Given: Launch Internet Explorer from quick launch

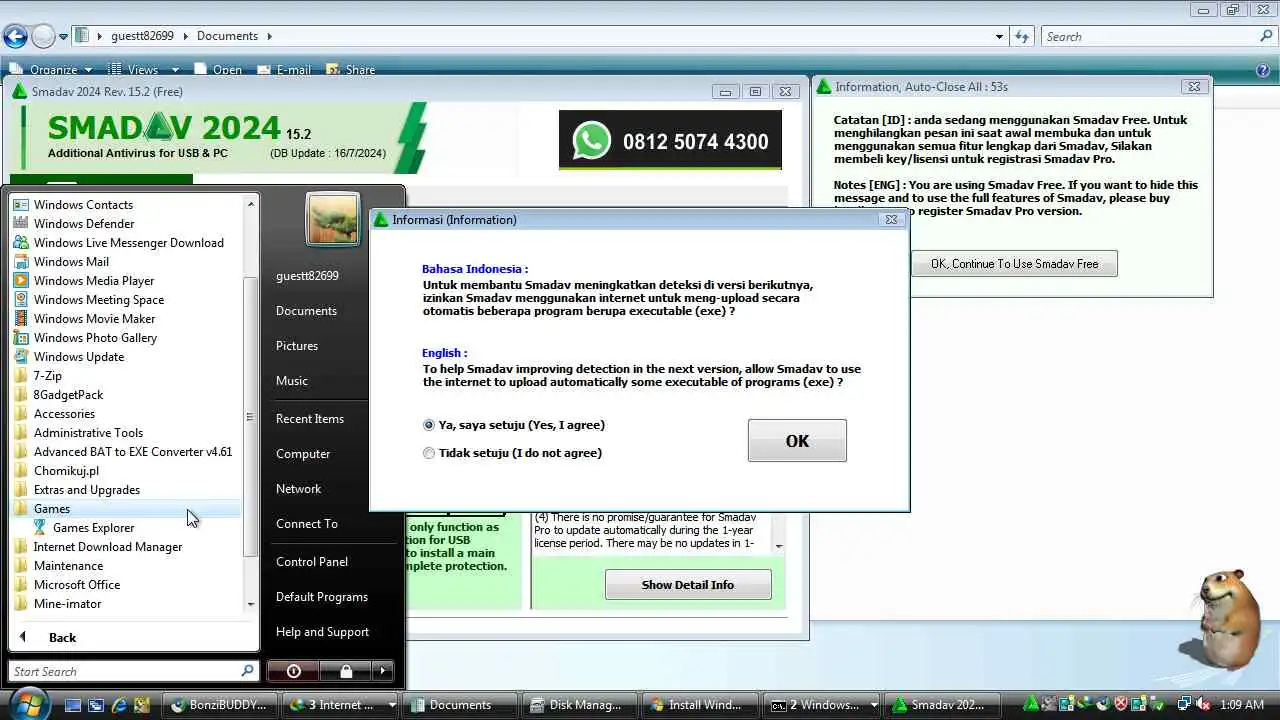Looking at the screenshot, I should pos(120,705).
